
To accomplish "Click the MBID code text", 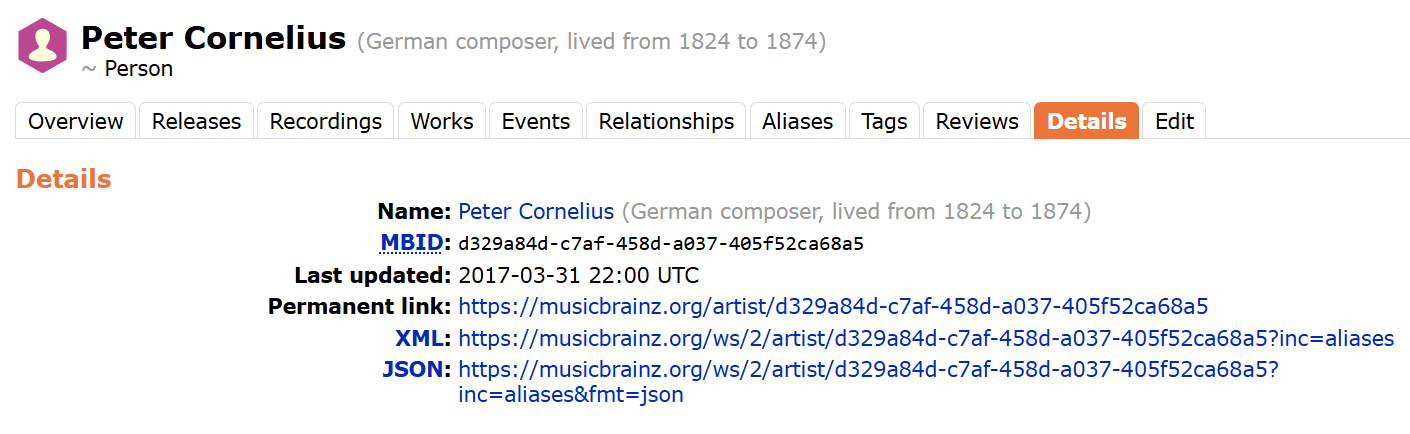I will coord(660,244).
